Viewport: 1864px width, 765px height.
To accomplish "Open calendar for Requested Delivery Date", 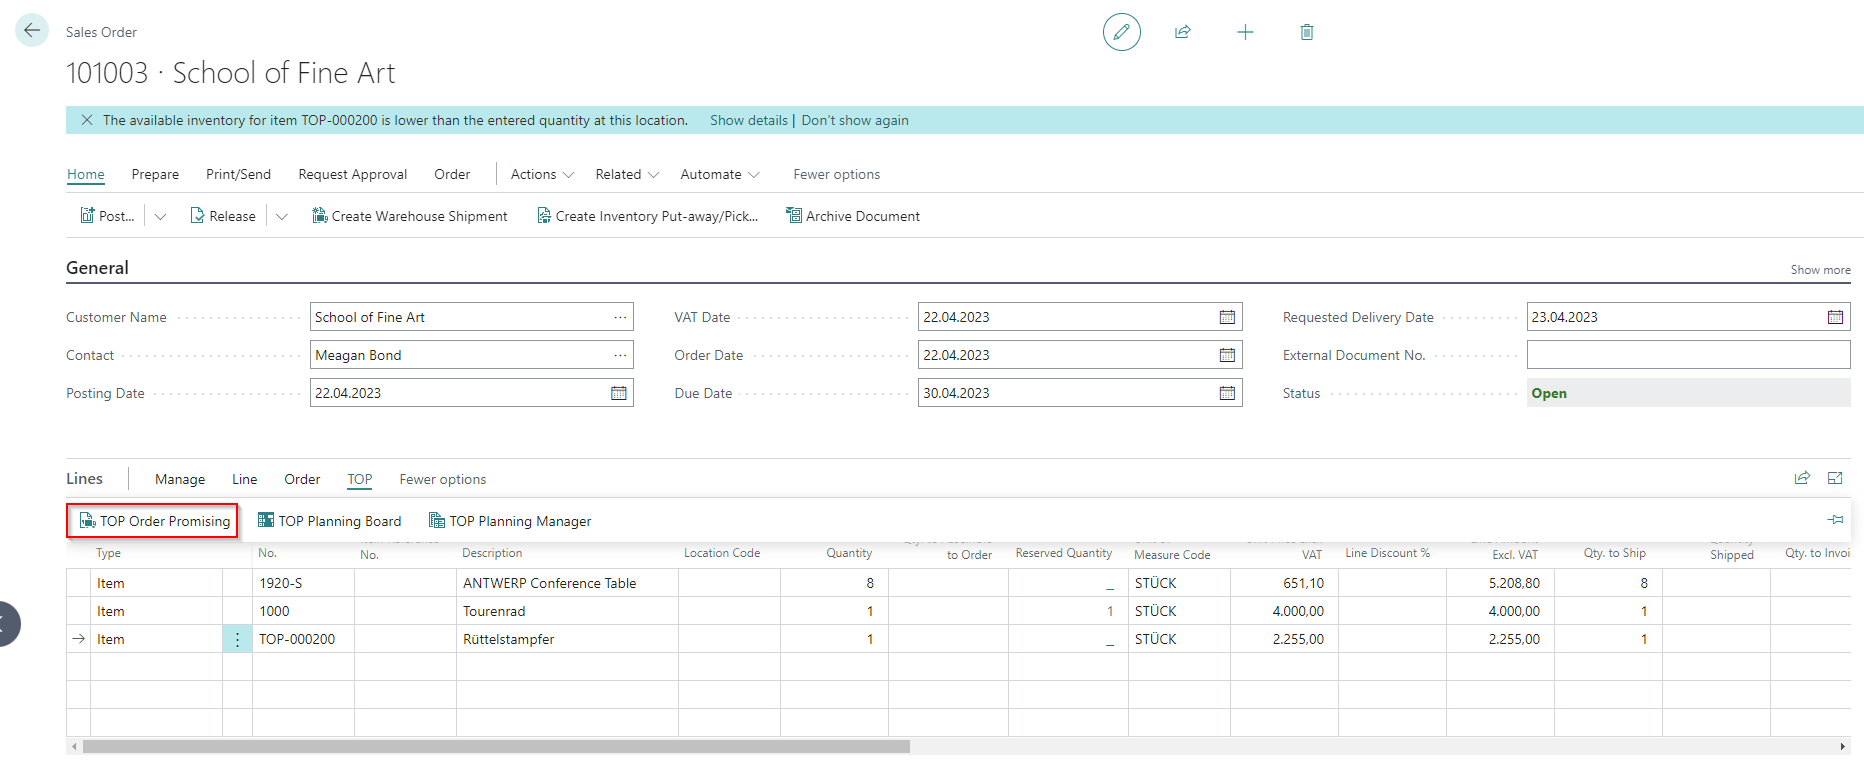I will click(1835, 317).
